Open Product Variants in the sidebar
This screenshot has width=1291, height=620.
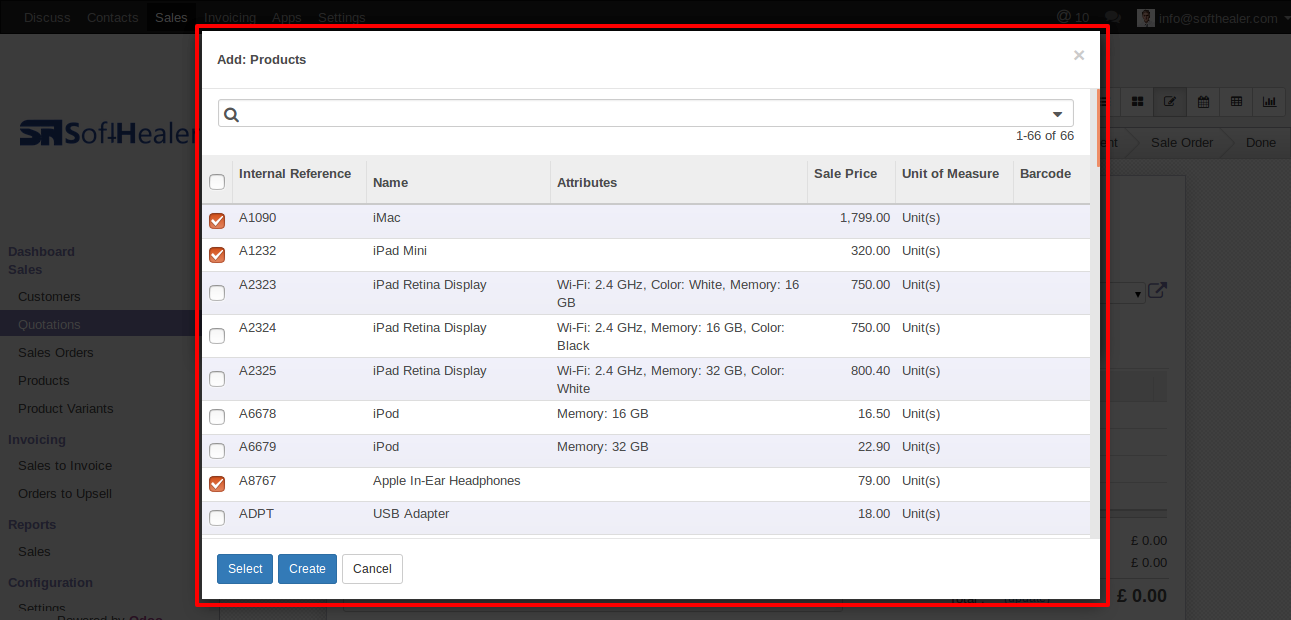coord(66,408)
